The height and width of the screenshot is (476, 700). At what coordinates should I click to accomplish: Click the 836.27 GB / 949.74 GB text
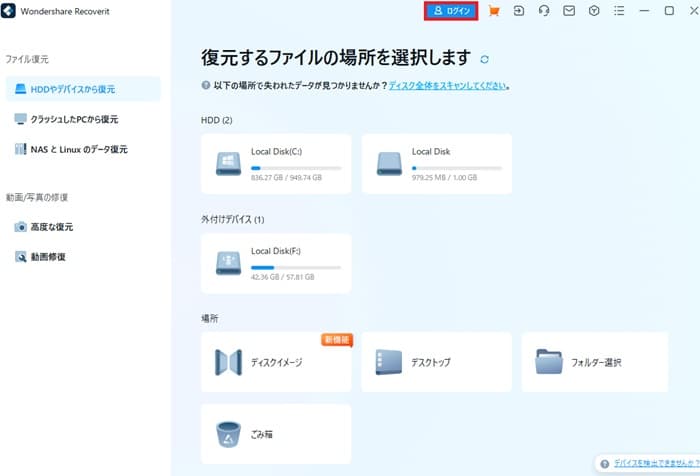click(x=286, y=177)
